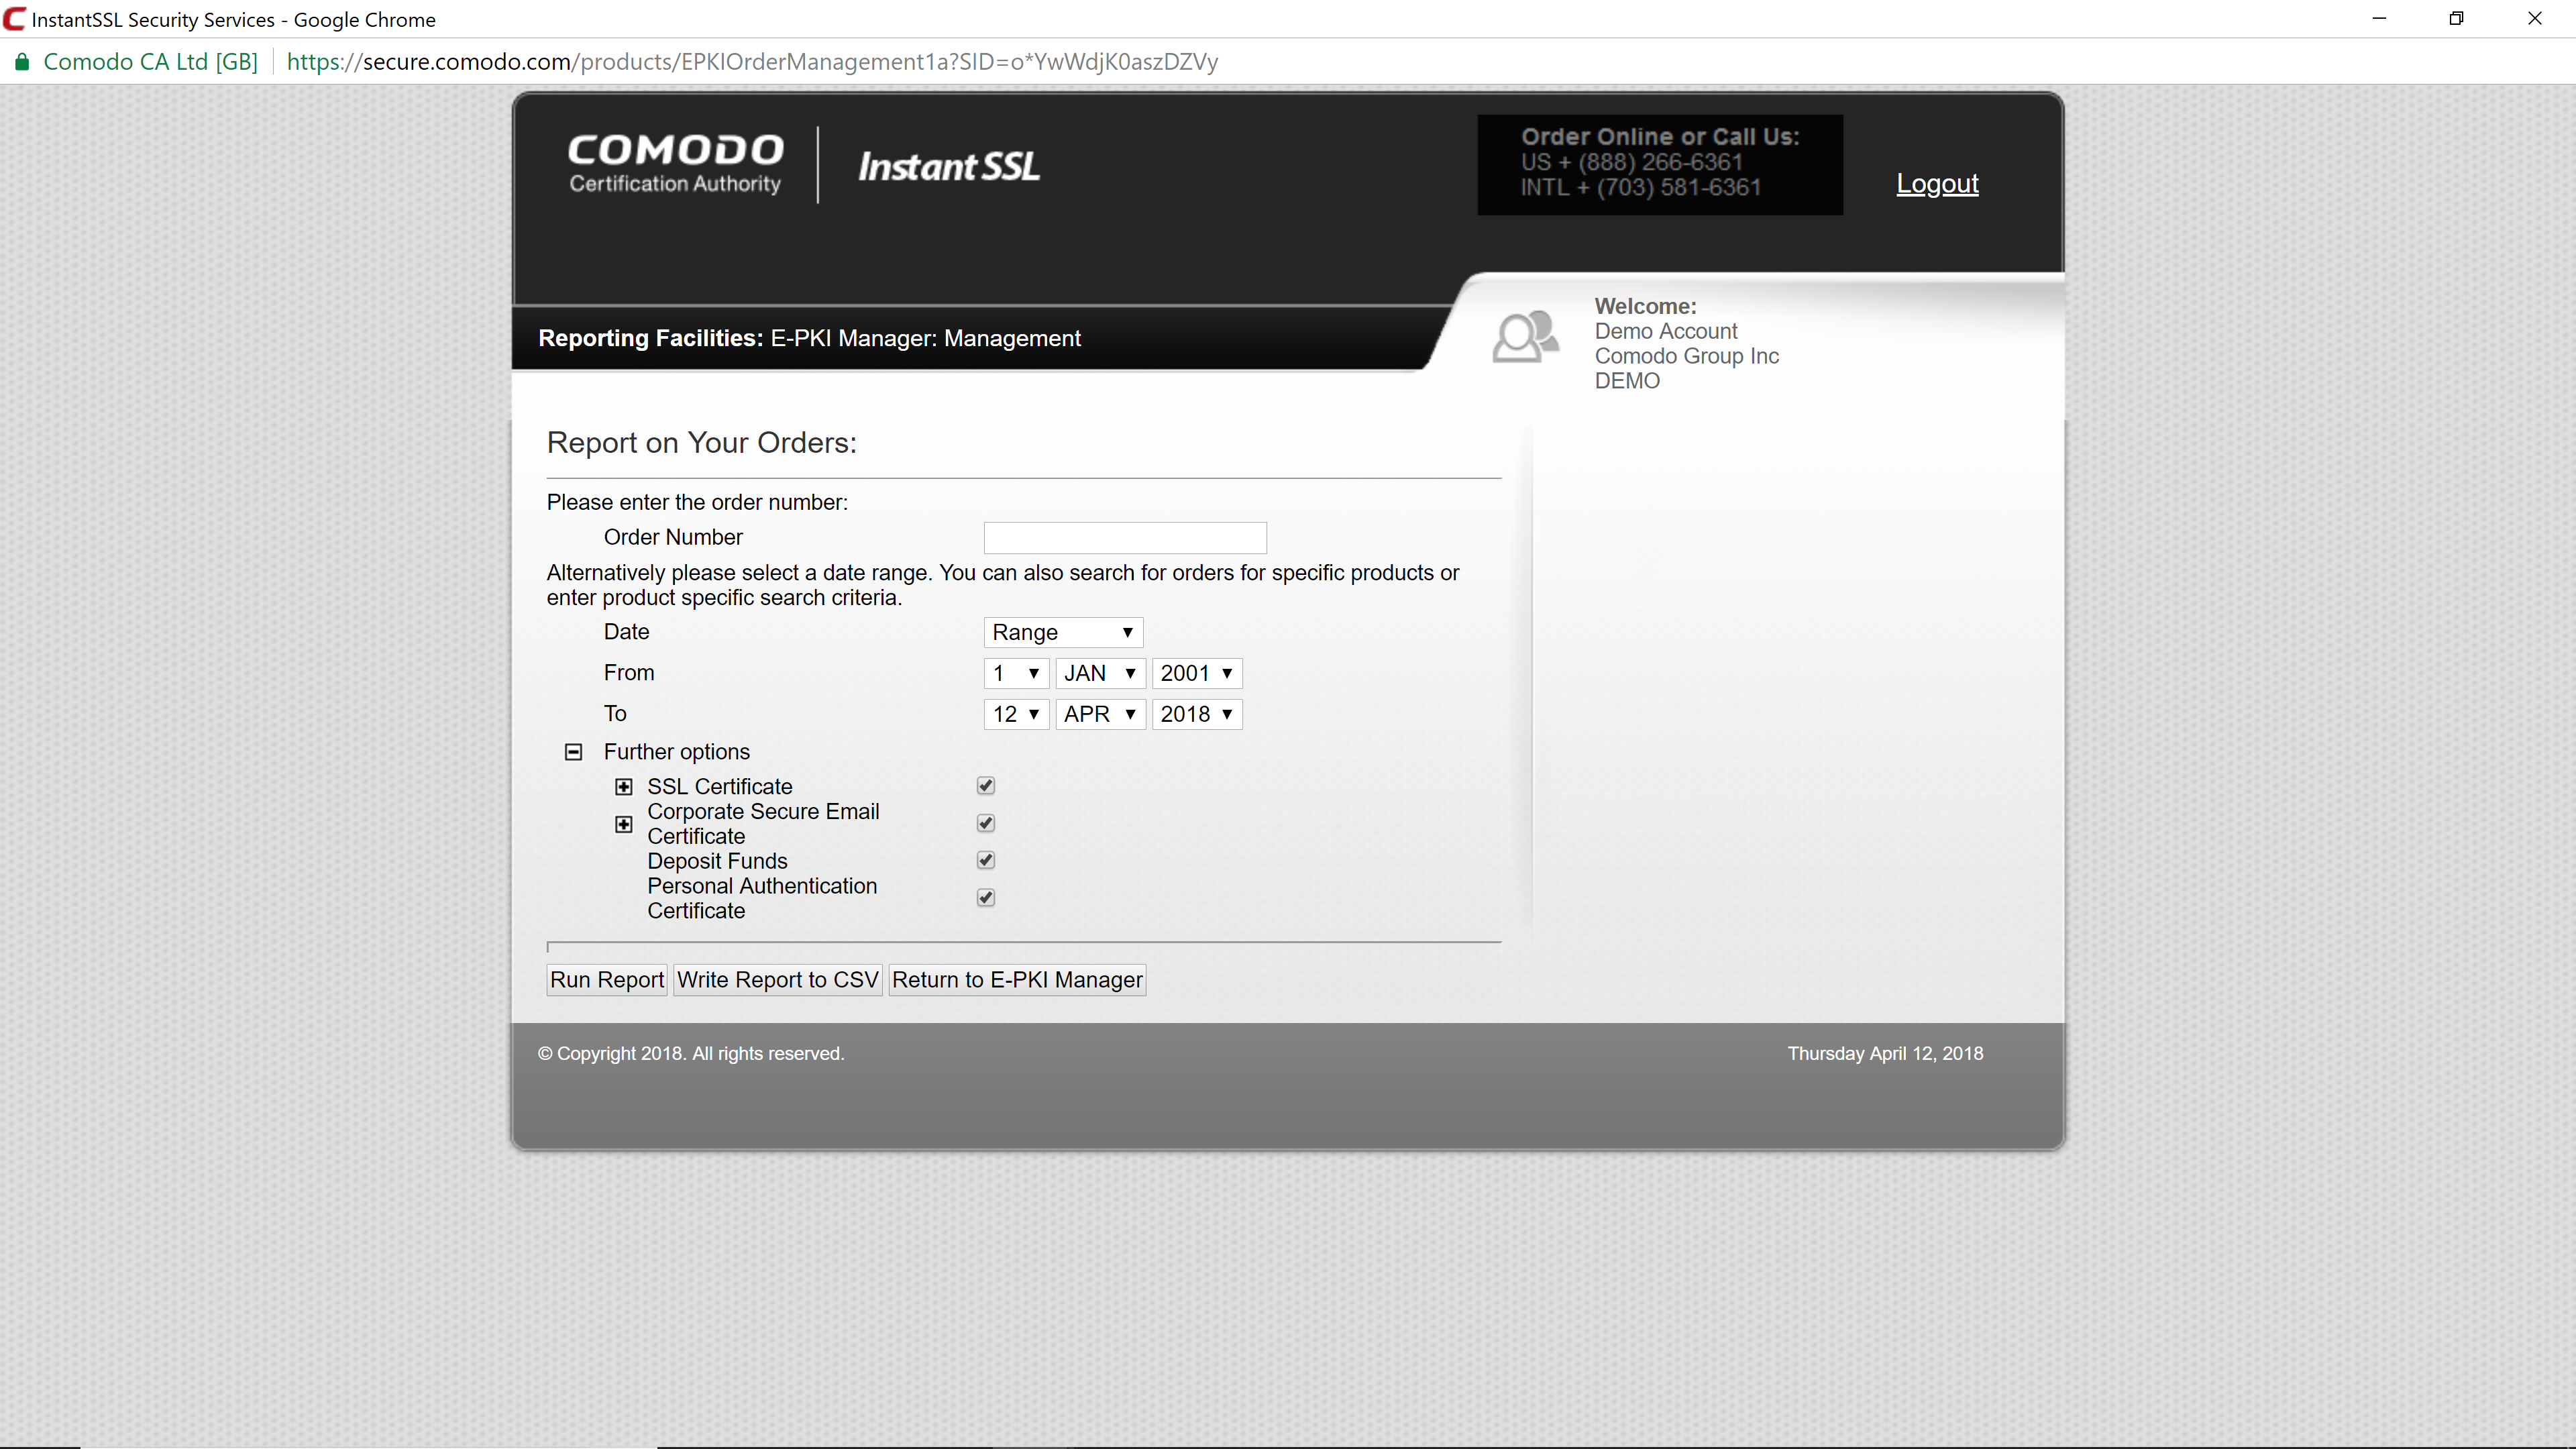Open the From year 2001 dropdown

(1197, 673)
